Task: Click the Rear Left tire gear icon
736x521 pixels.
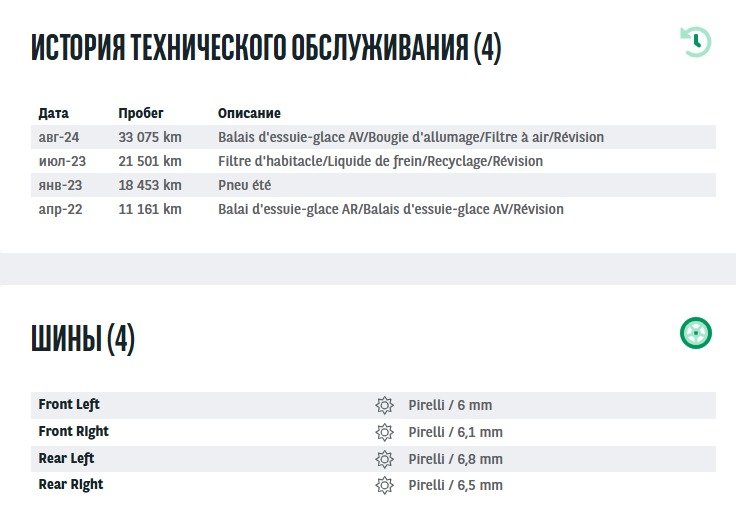Action: pos(384,459)
